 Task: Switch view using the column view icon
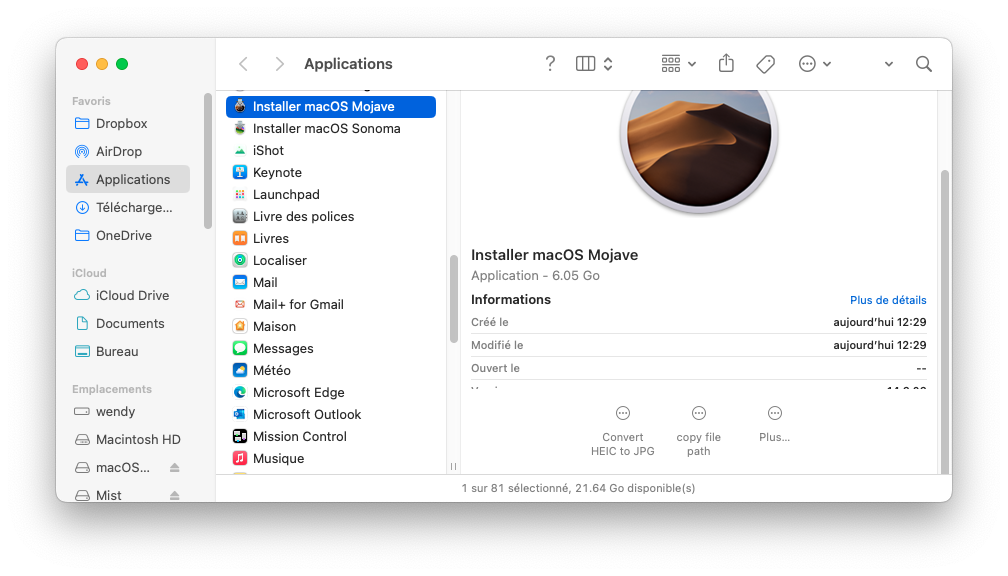(586, 64)
